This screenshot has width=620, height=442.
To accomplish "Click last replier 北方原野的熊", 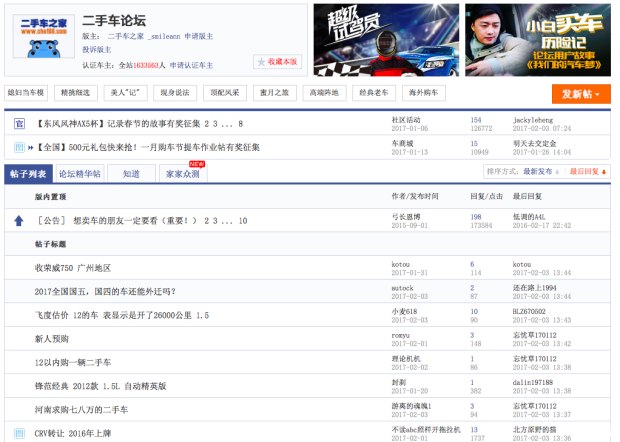I will click(535, 429).
